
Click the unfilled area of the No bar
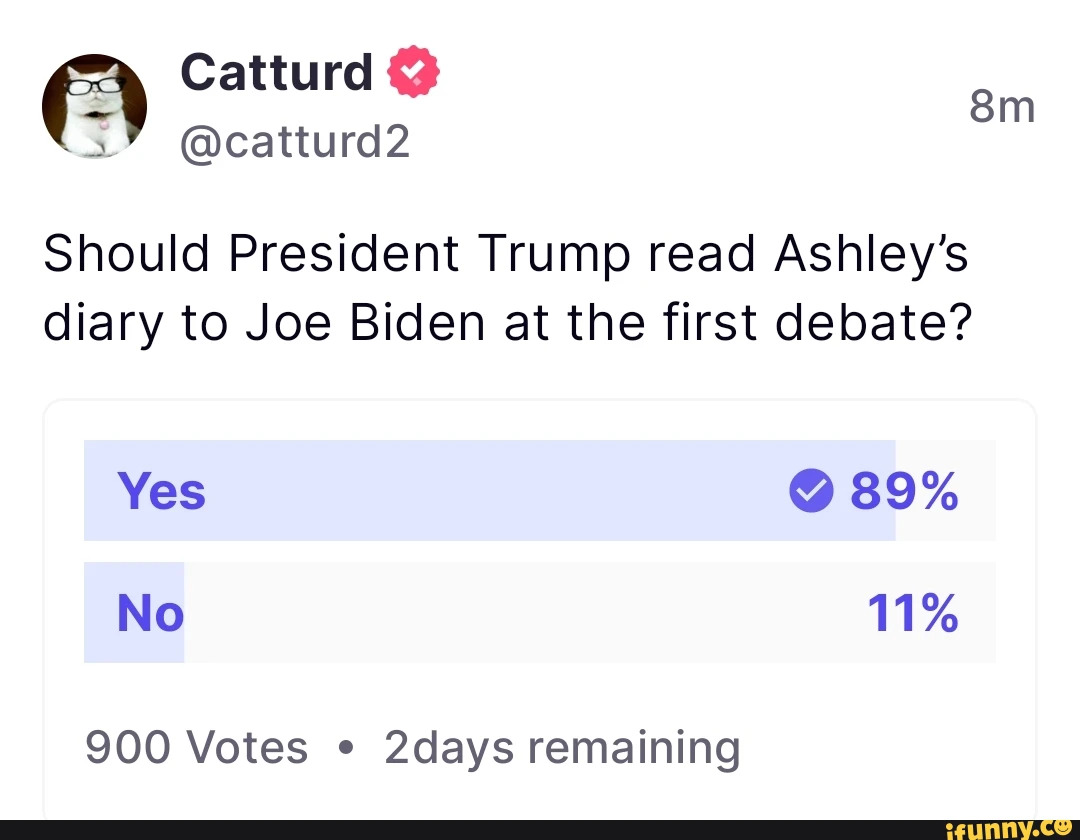click(590, 612)
